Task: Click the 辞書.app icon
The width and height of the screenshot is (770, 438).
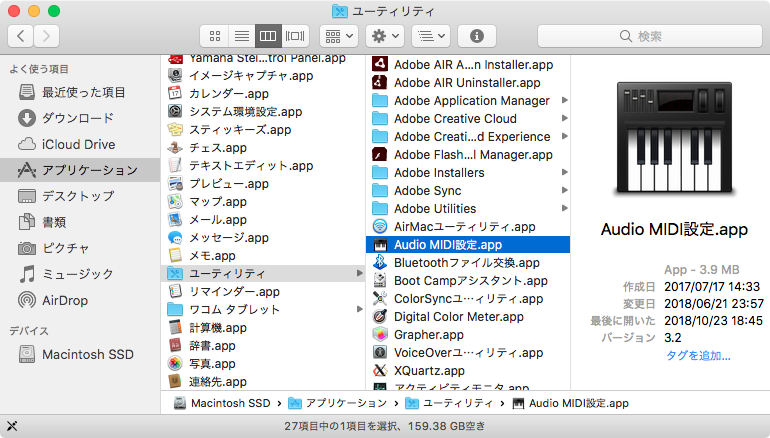Action: pyautogui.click(x=175, y=345)
